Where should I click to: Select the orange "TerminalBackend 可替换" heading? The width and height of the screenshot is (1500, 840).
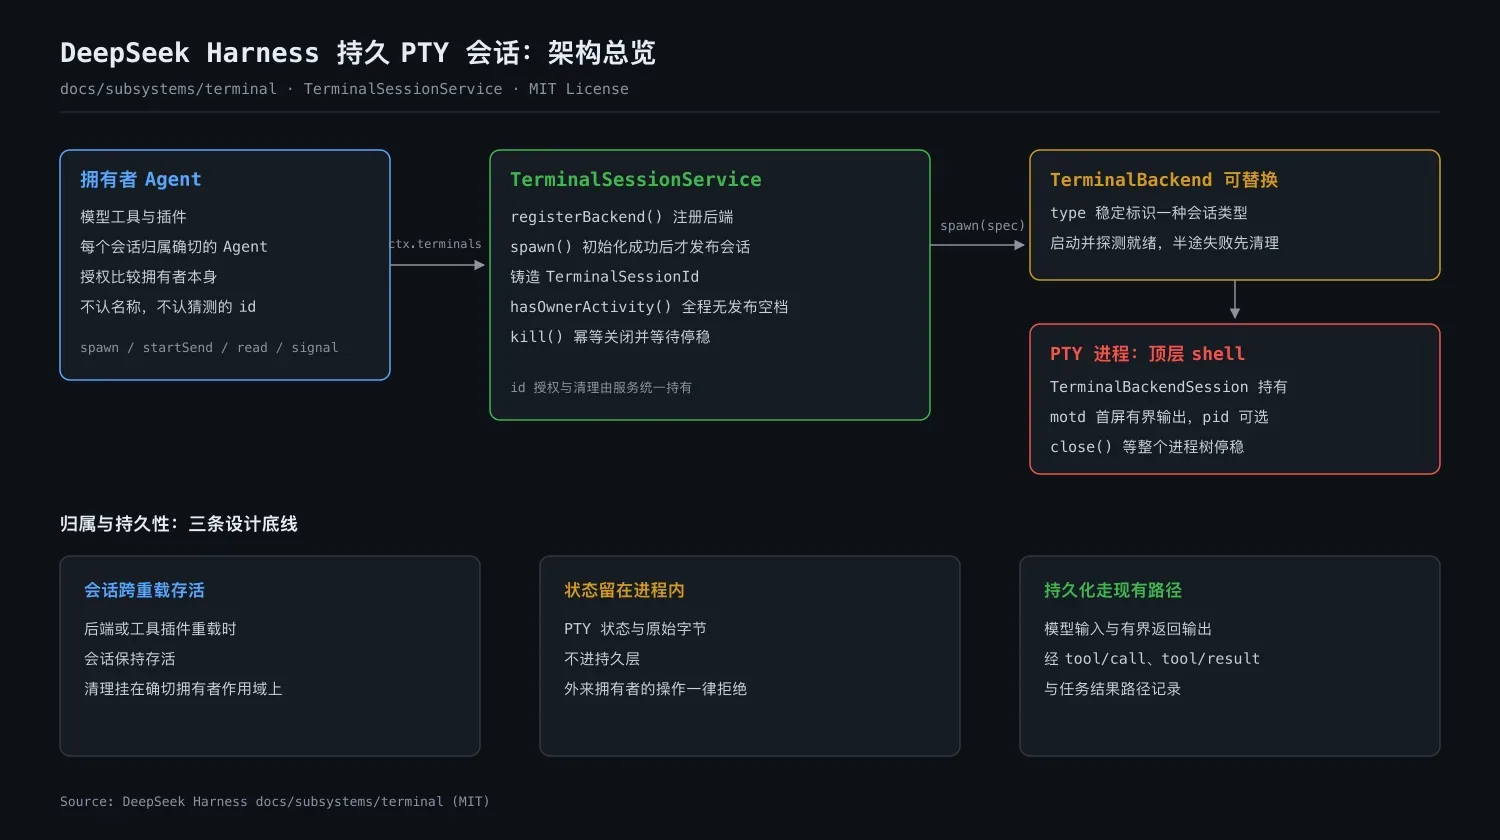pos(1164,179)
